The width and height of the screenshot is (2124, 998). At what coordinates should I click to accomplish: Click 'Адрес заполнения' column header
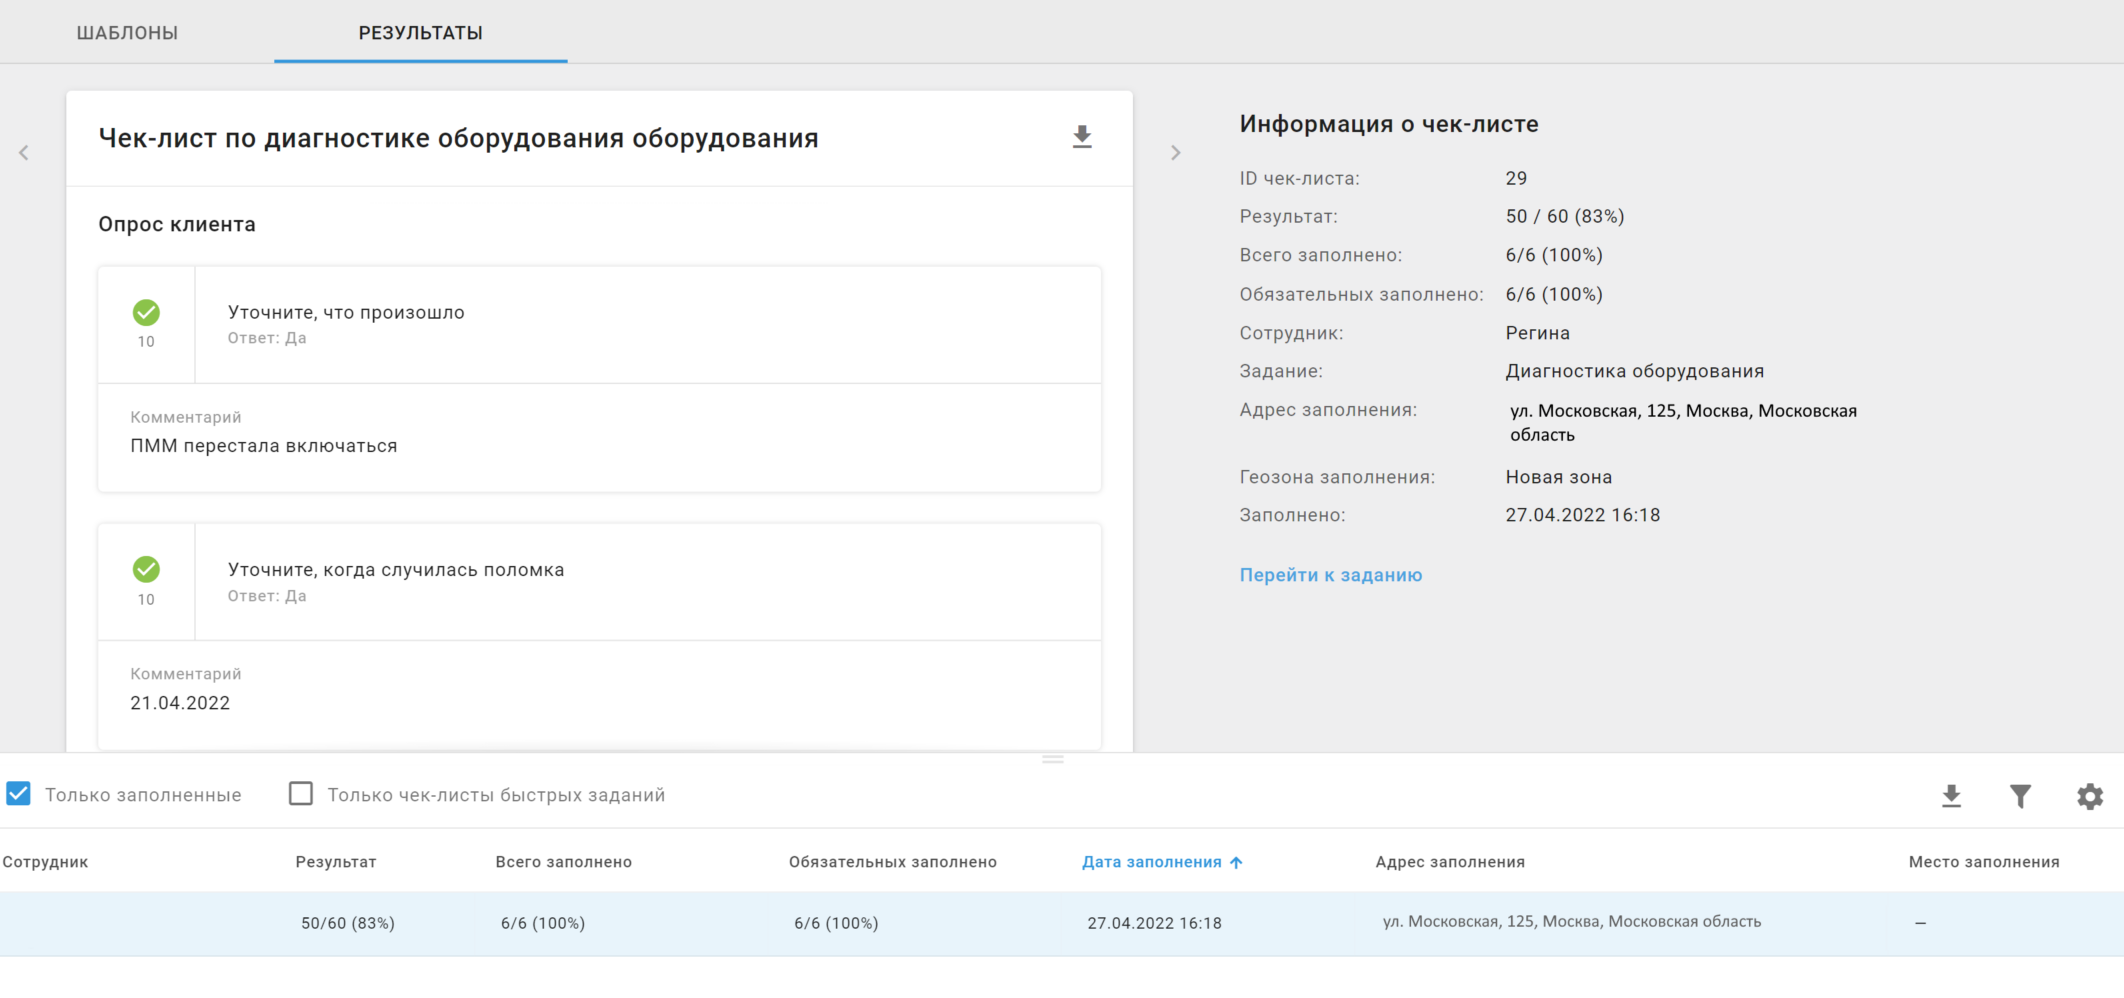pyautogui.click(x=1450, y=862)
